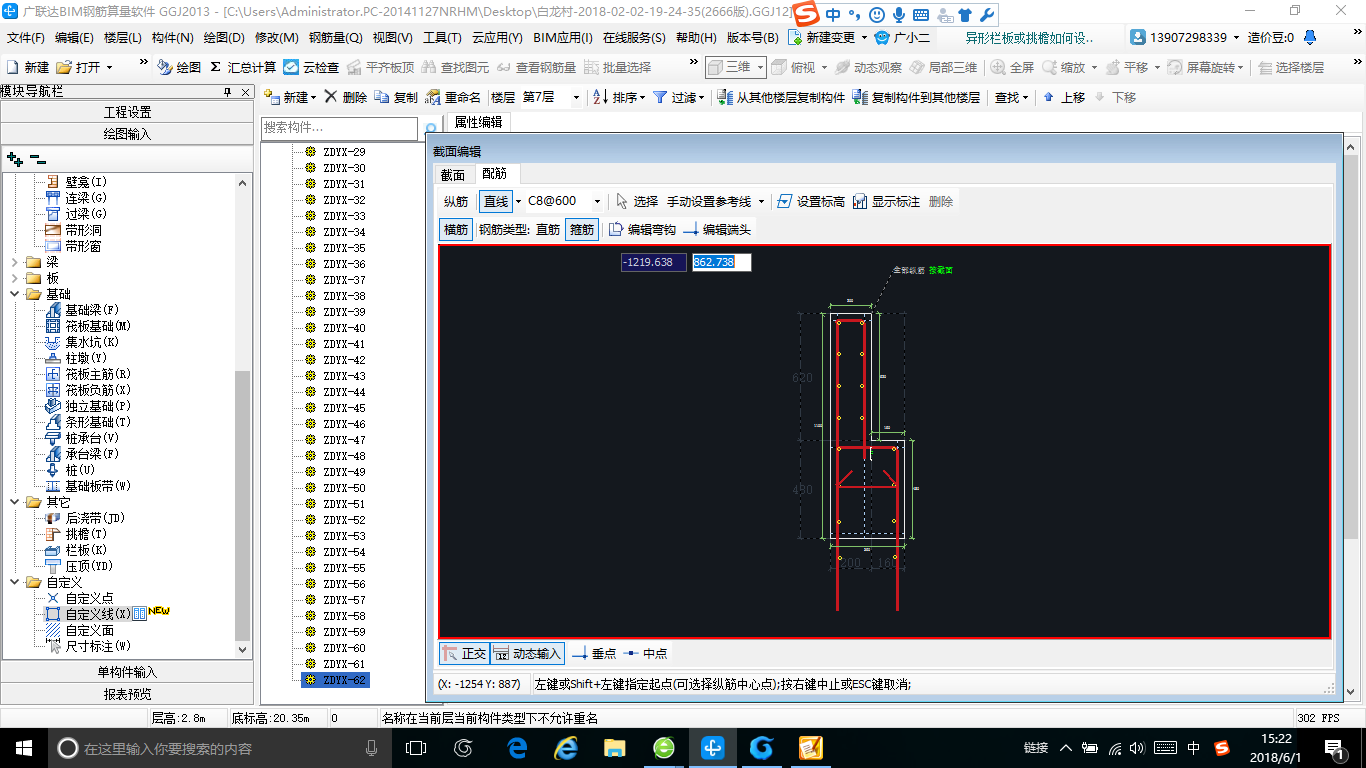Collapse the 自定义 tree folder
Image resolution: width=1366 pixels, height=768 pixels.
[15, 582]
